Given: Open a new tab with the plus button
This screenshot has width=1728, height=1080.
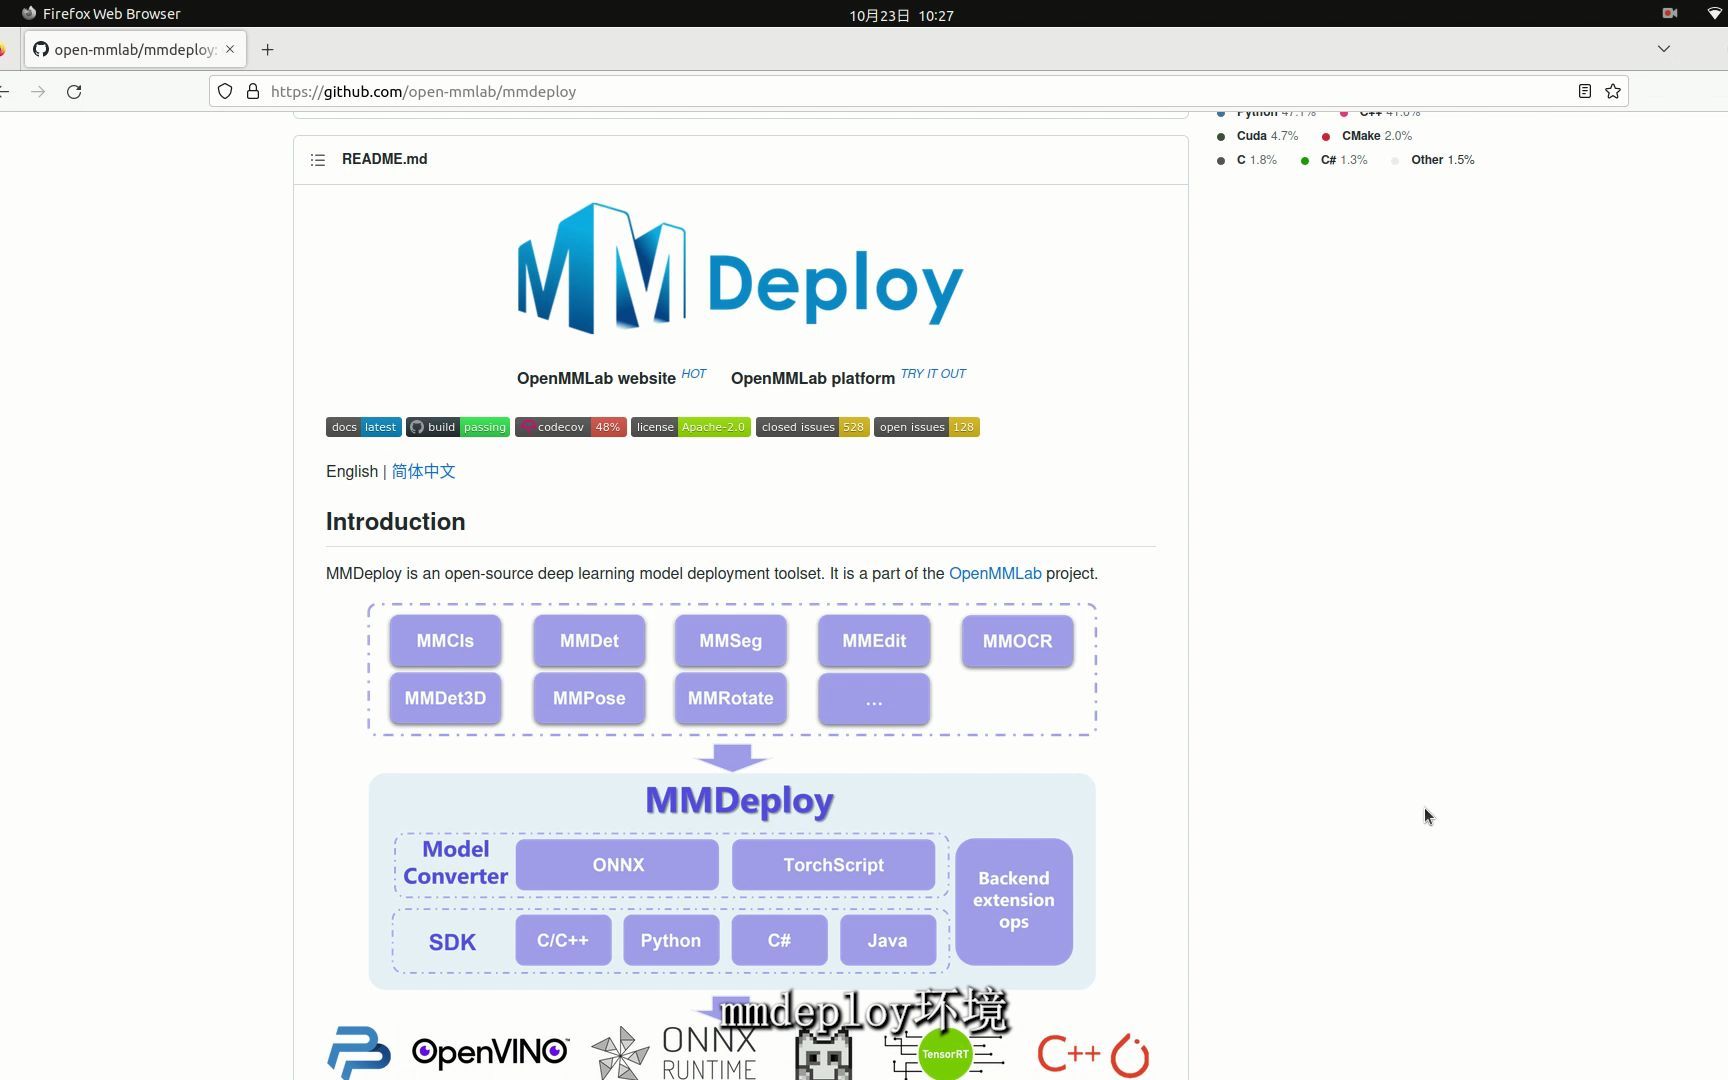Looking at the screenshot, I should coord(267,49).
